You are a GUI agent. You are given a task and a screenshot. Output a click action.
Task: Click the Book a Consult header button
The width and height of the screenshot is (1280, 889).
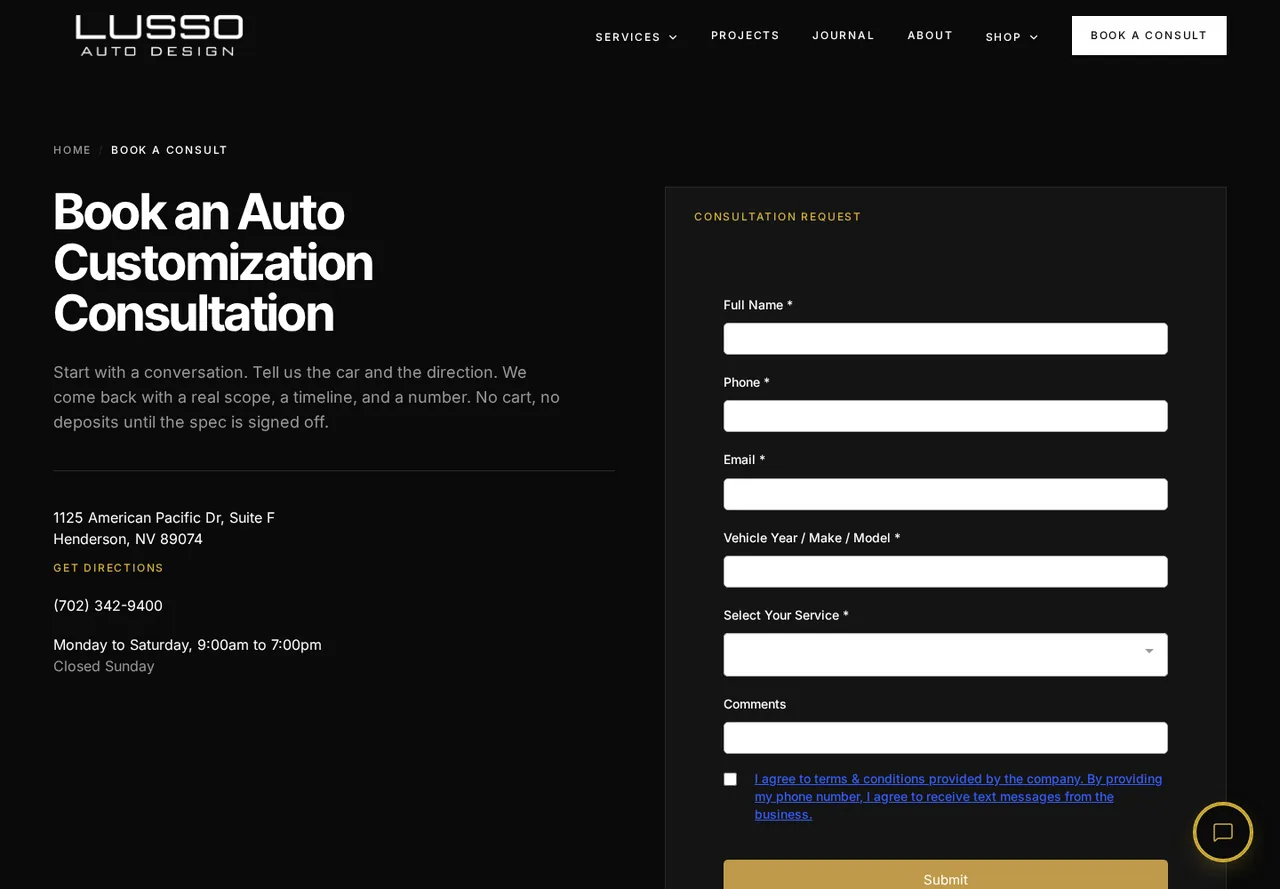pyautogui.click(x=1149, y=35)
